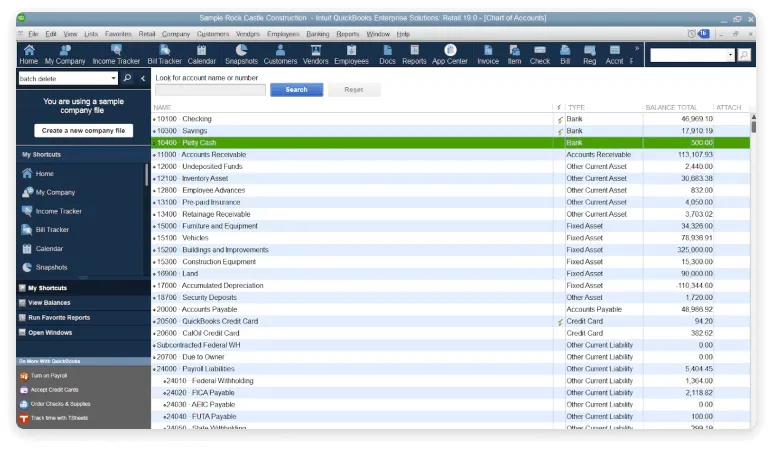Open Home in My Shortcuts sidebar
Screen dimensions: 772x449
(44, 173)
